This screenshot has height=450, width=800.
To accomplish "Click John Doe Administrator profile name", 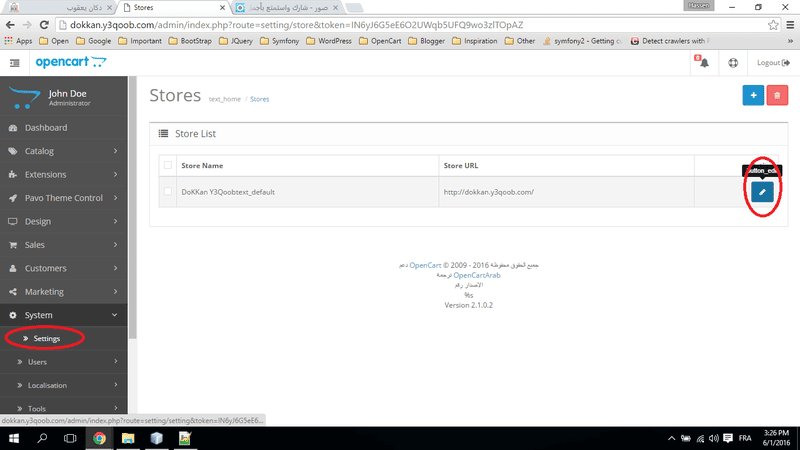I will point(67,97).
